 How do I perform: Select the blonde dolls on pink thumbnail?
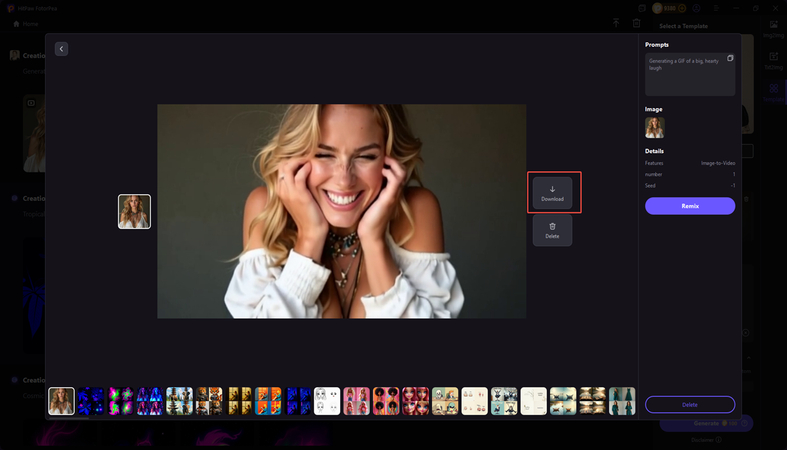(x=357, y=401)
